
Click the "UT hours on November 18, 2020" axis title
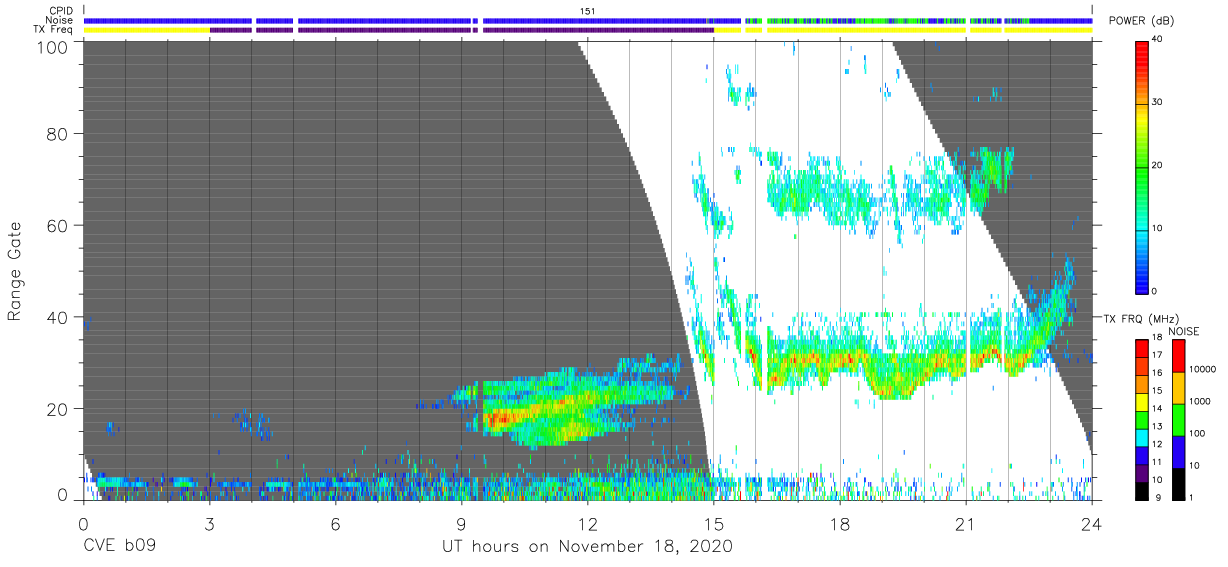point(587,547)
